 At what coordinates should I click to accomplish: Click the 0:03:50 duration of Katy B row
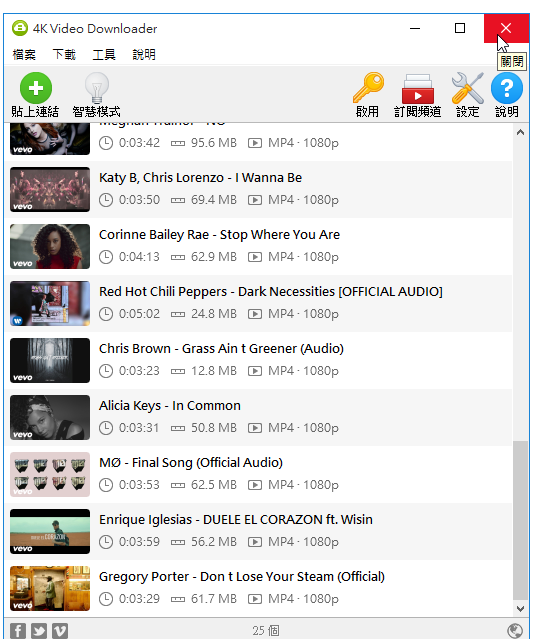(139, 200)
